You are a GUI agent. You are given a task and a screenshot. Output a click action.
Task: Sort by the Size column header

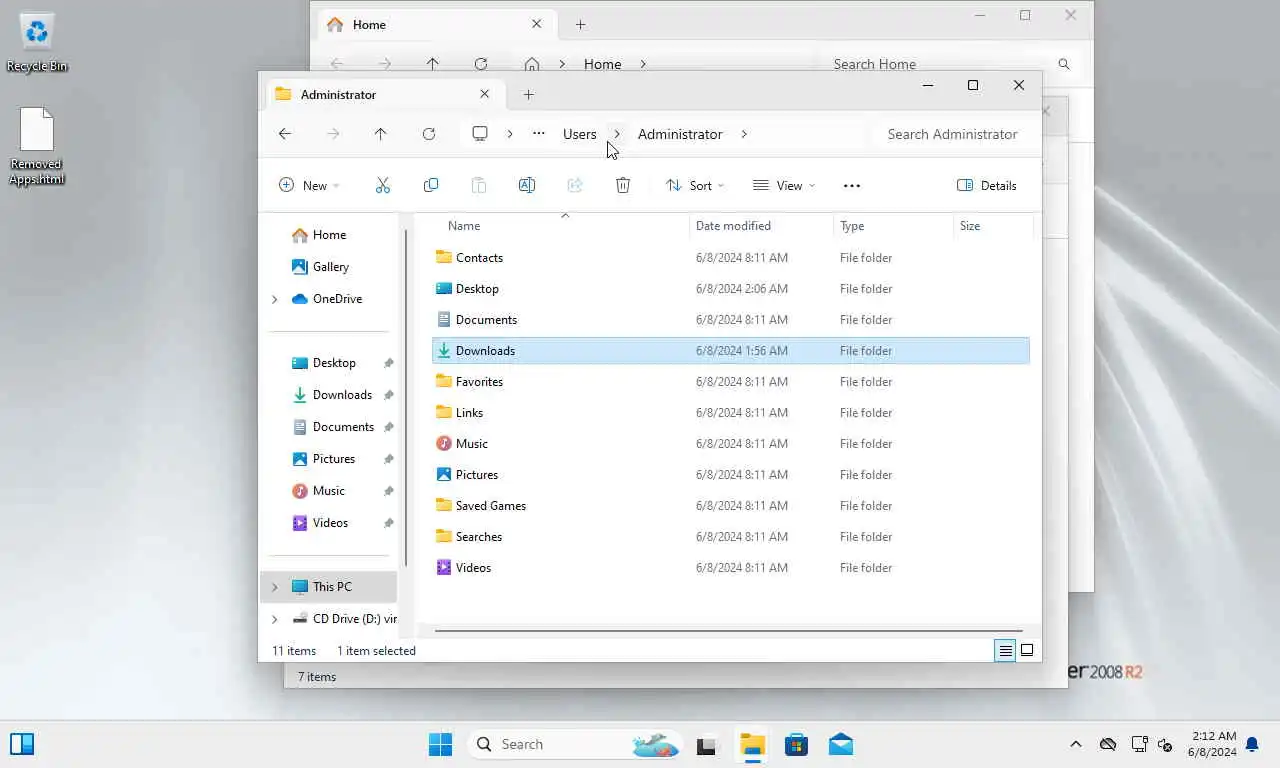[993, 226]
